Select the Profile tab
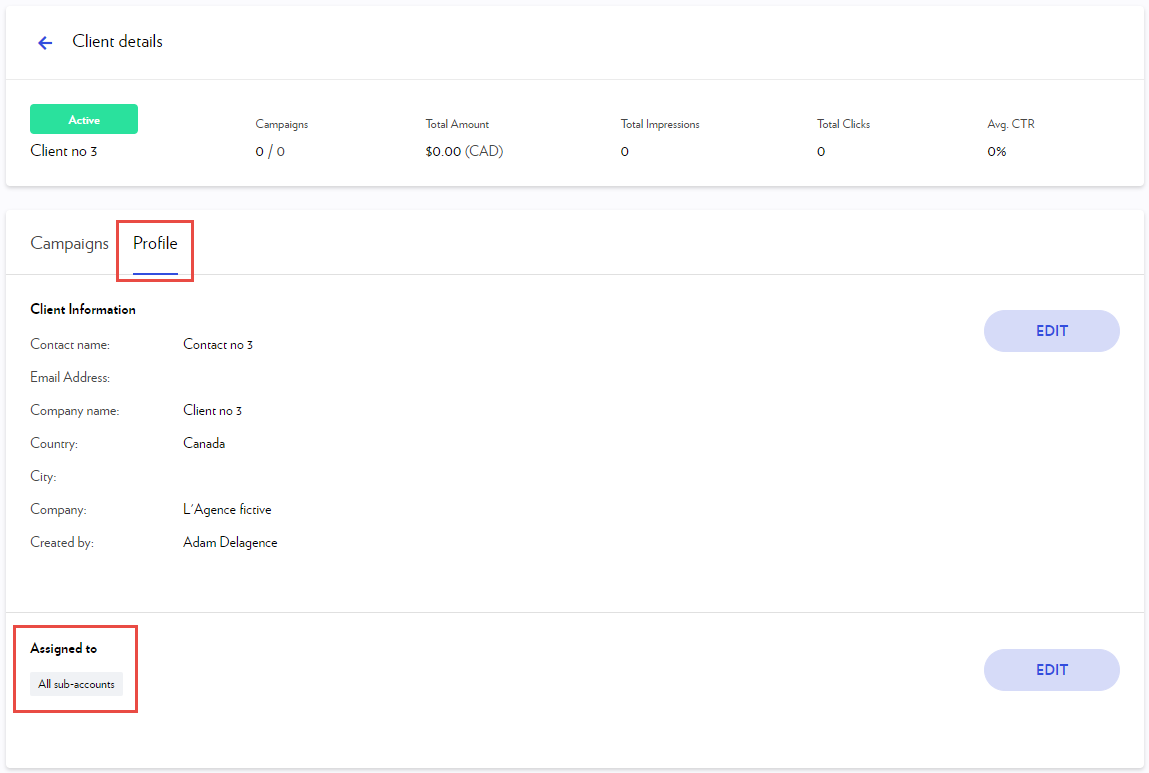The image size is (1149, 773). [155, 244]
